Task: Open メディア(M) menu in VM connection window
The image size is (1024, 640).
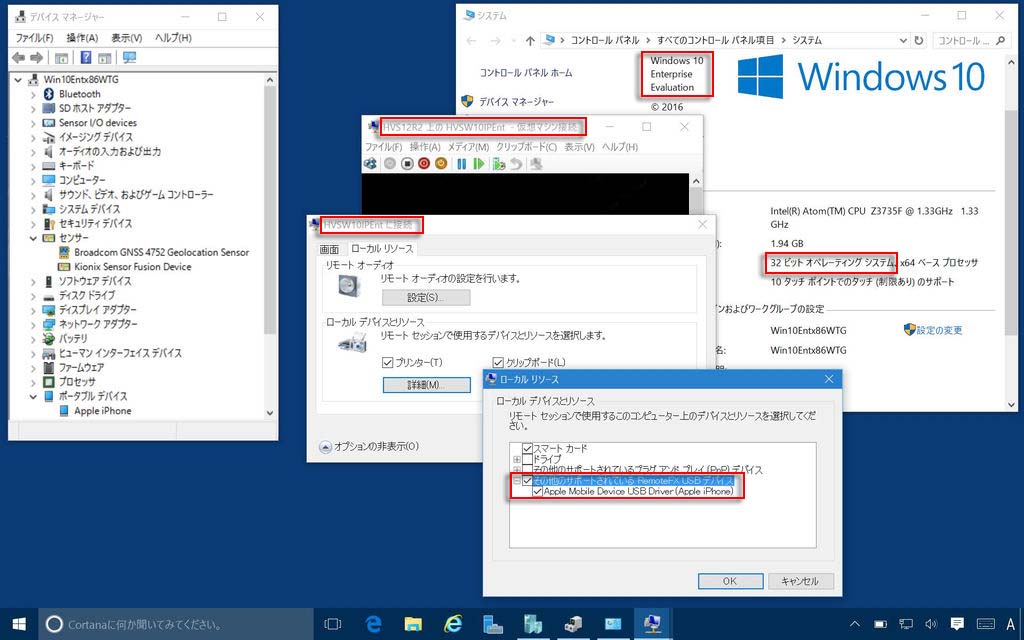Action: pyautogui.click(x=468, y=147)
